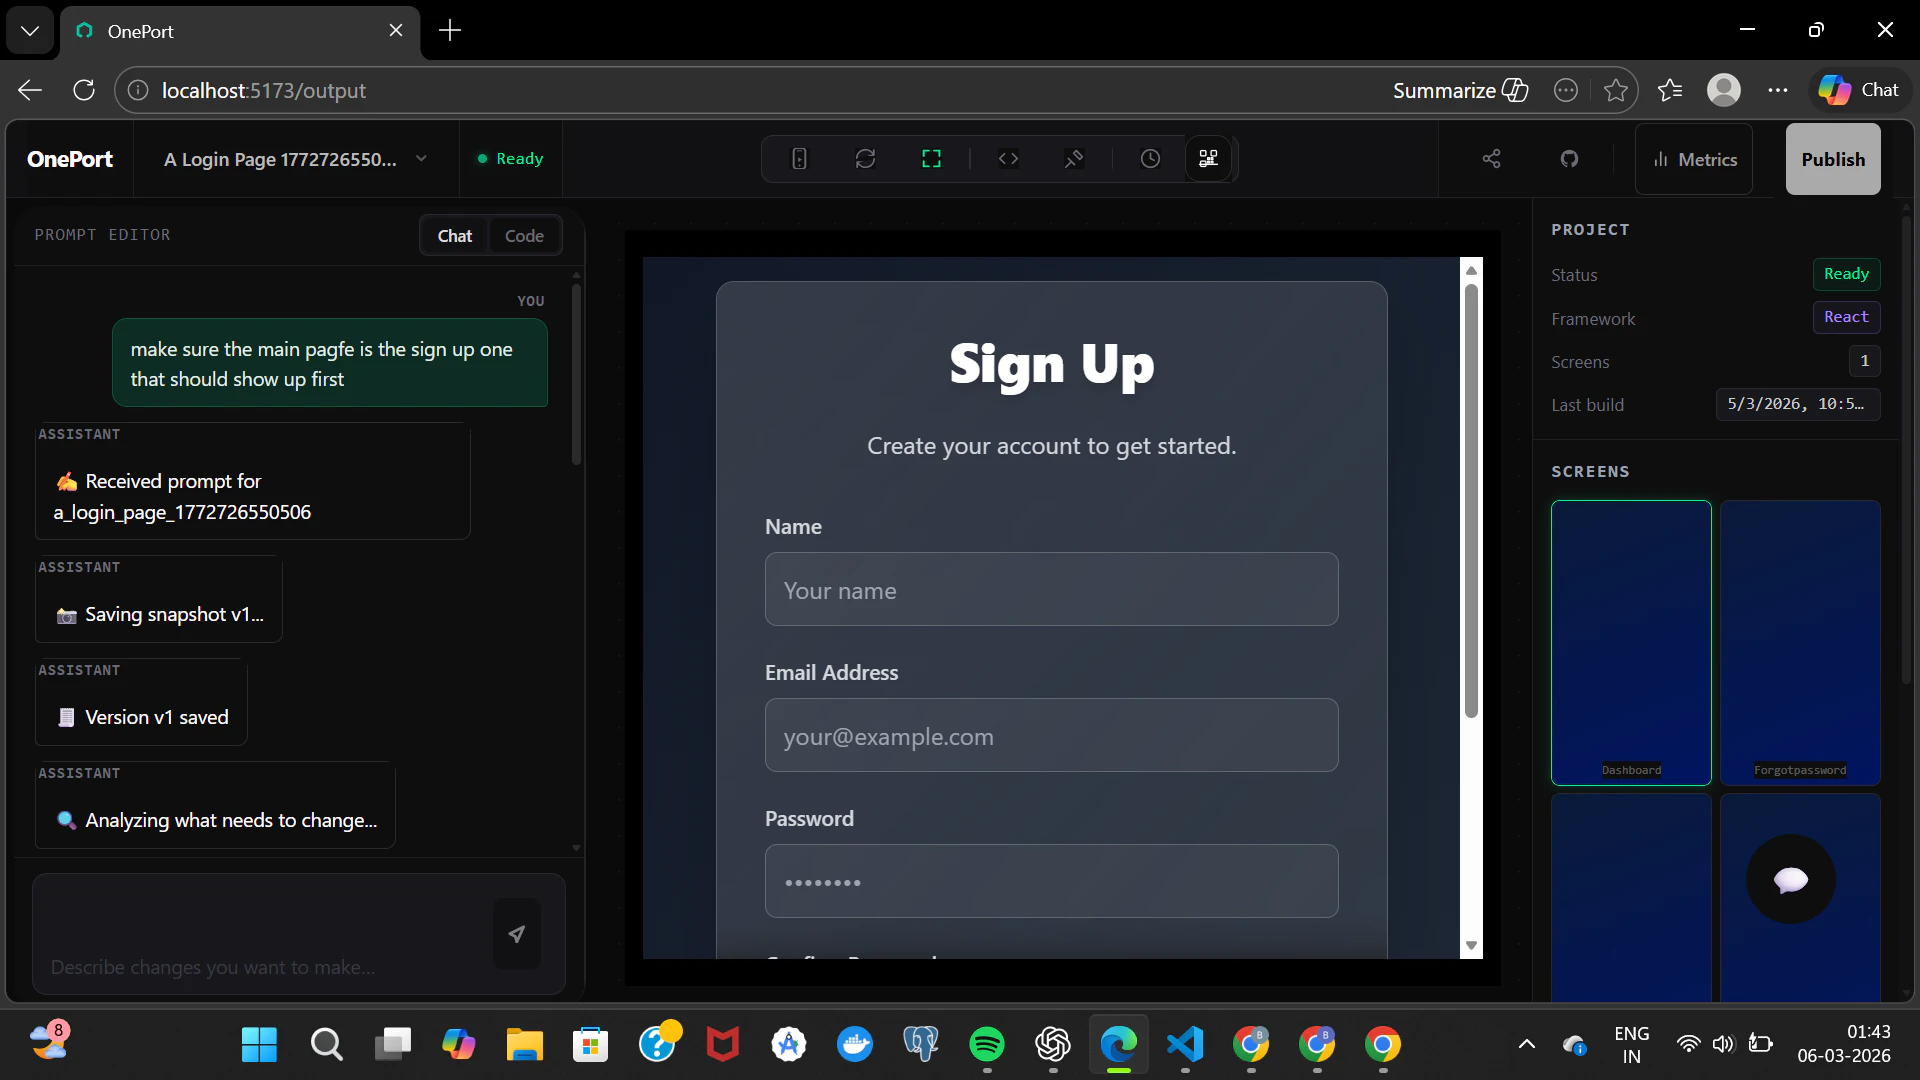Toggle the QR code preview button
1920x1080 pixels.
(x=1208, y=159)
